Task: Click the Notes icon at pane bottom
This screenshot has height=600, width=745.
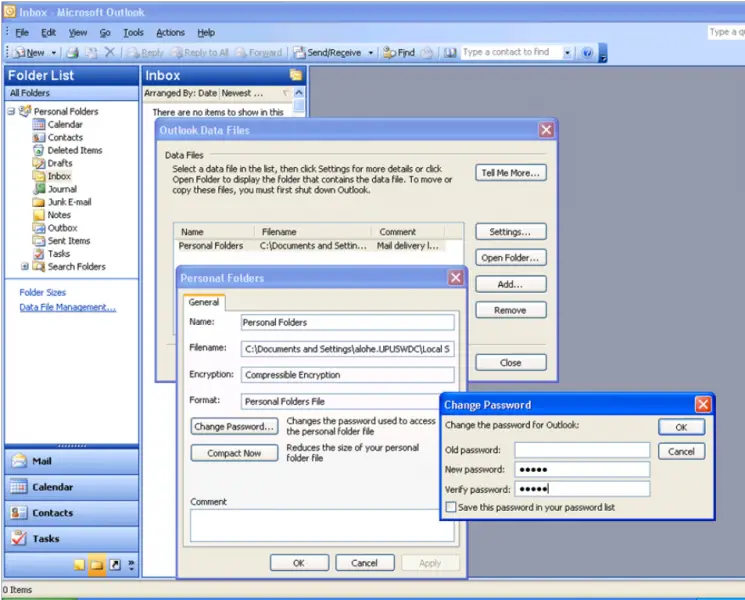Action: tap(79, 565)
